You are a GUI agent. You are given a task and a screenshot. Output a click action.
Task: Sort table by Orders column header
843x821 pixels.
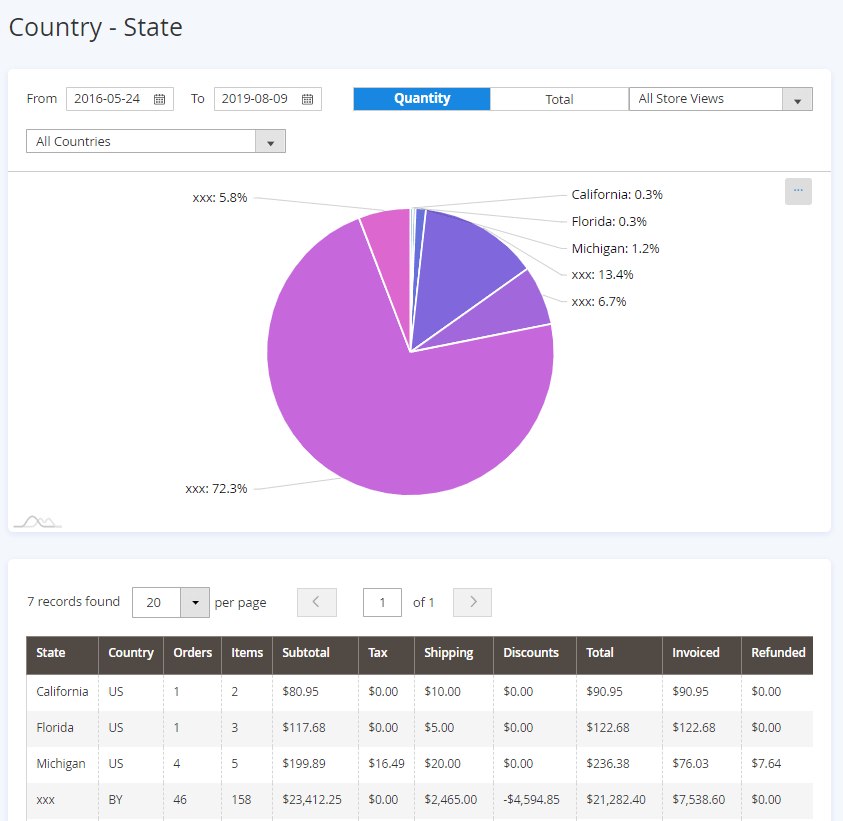pyautogui.click(x=192, y=653)
